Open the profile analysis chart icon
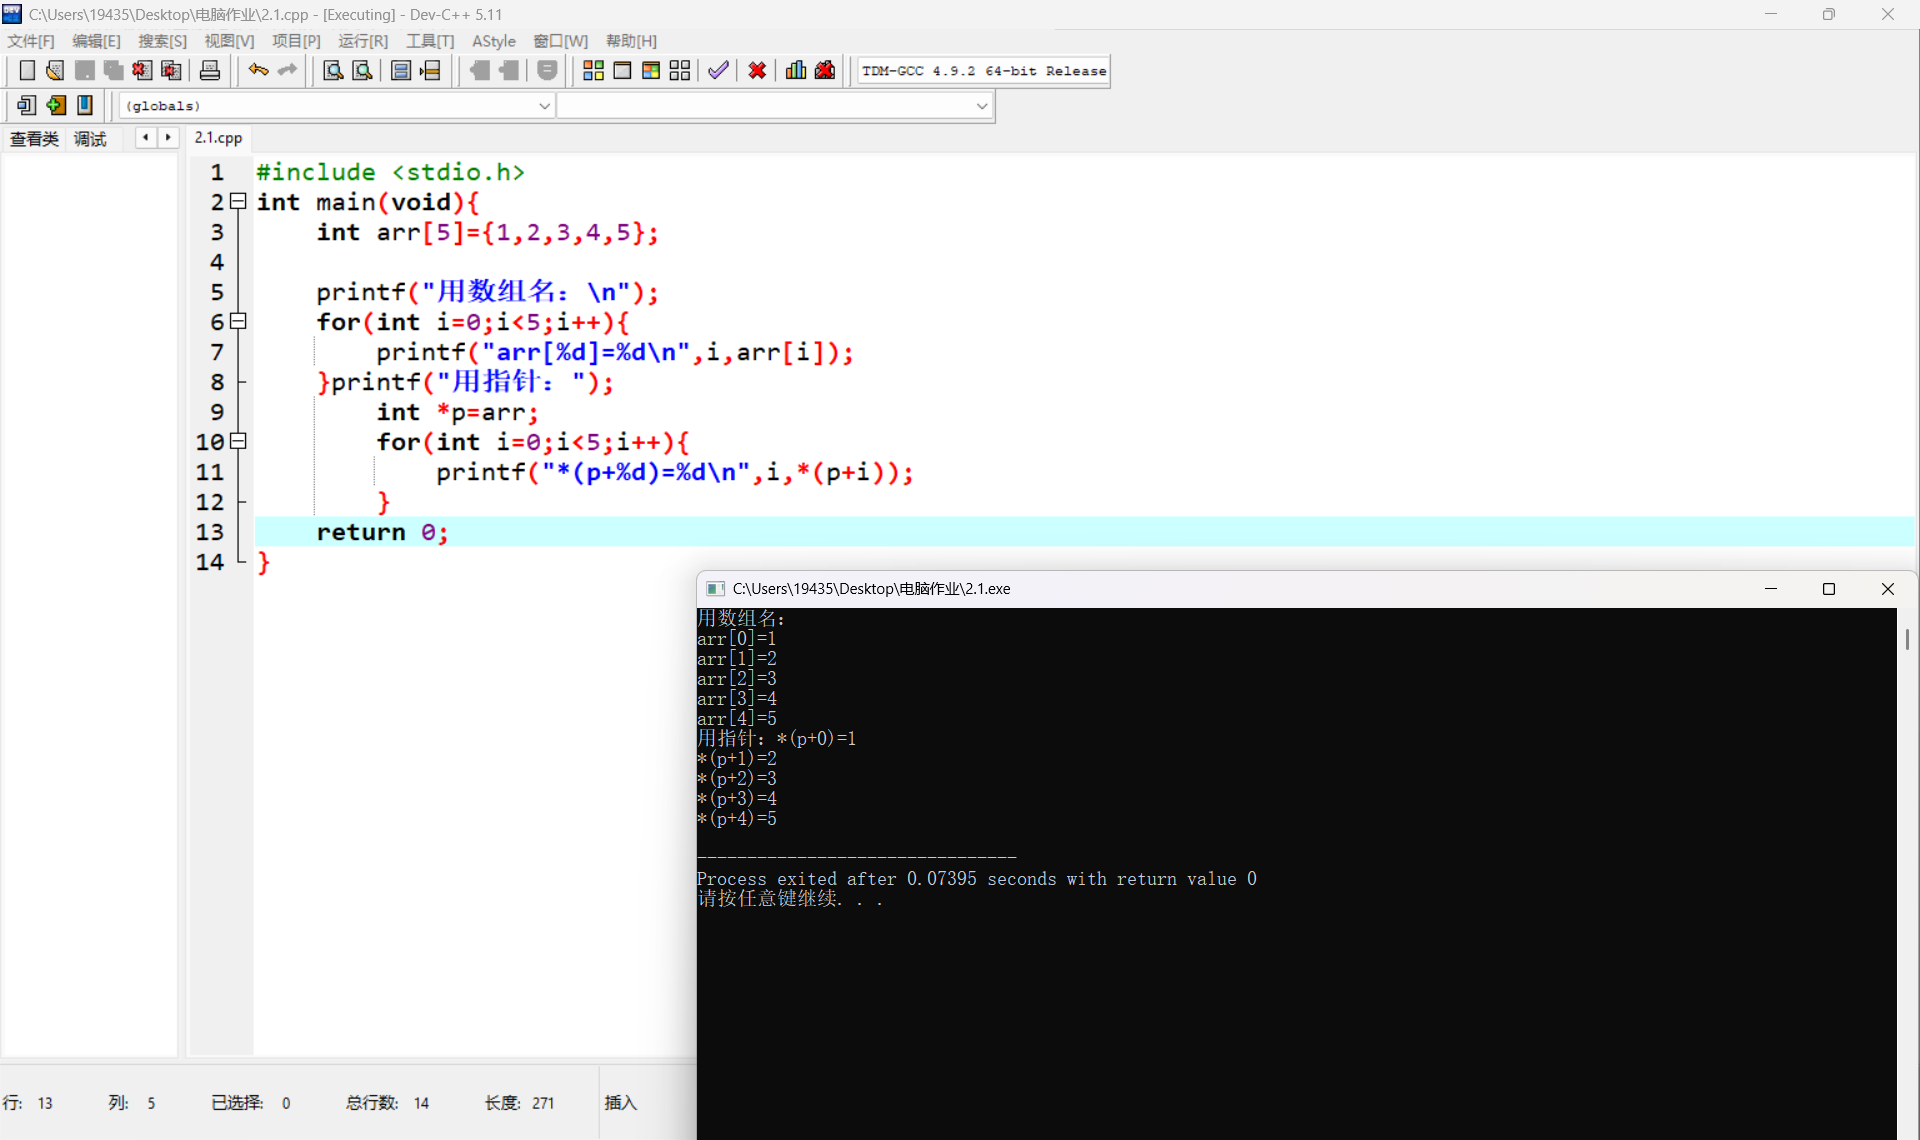 click(796, 70)
